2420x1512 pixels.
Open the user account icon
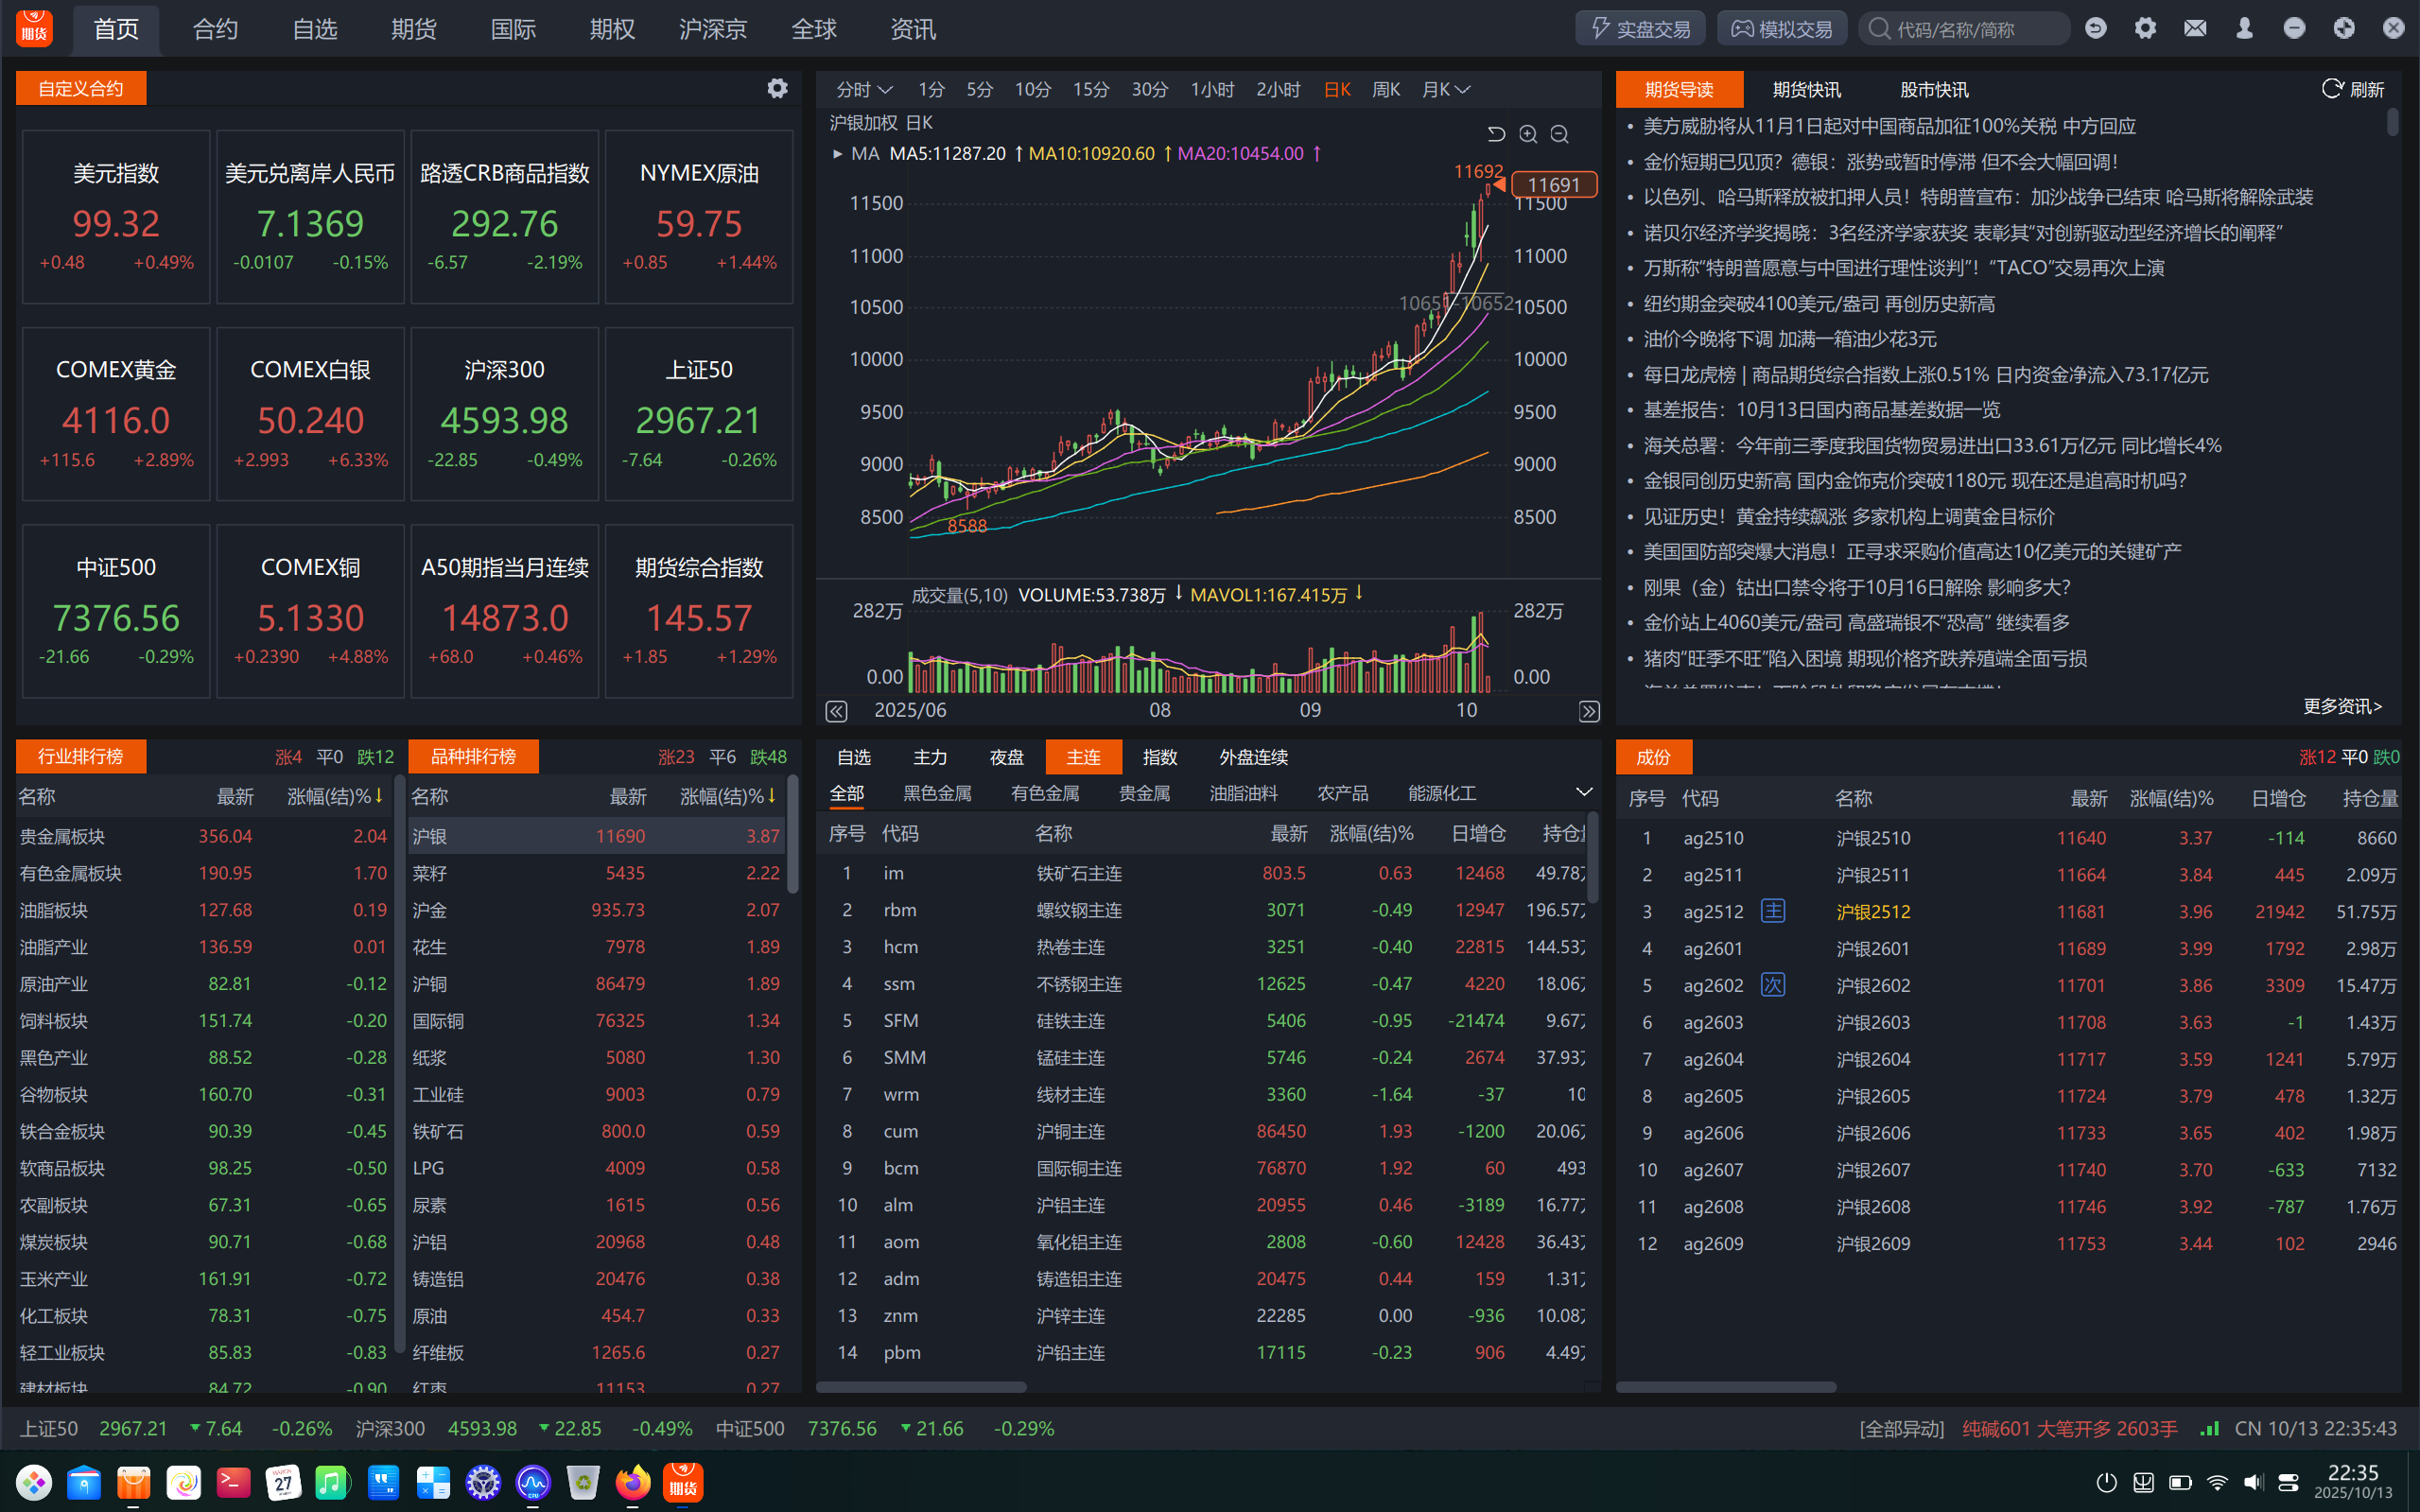(2245, 29)
